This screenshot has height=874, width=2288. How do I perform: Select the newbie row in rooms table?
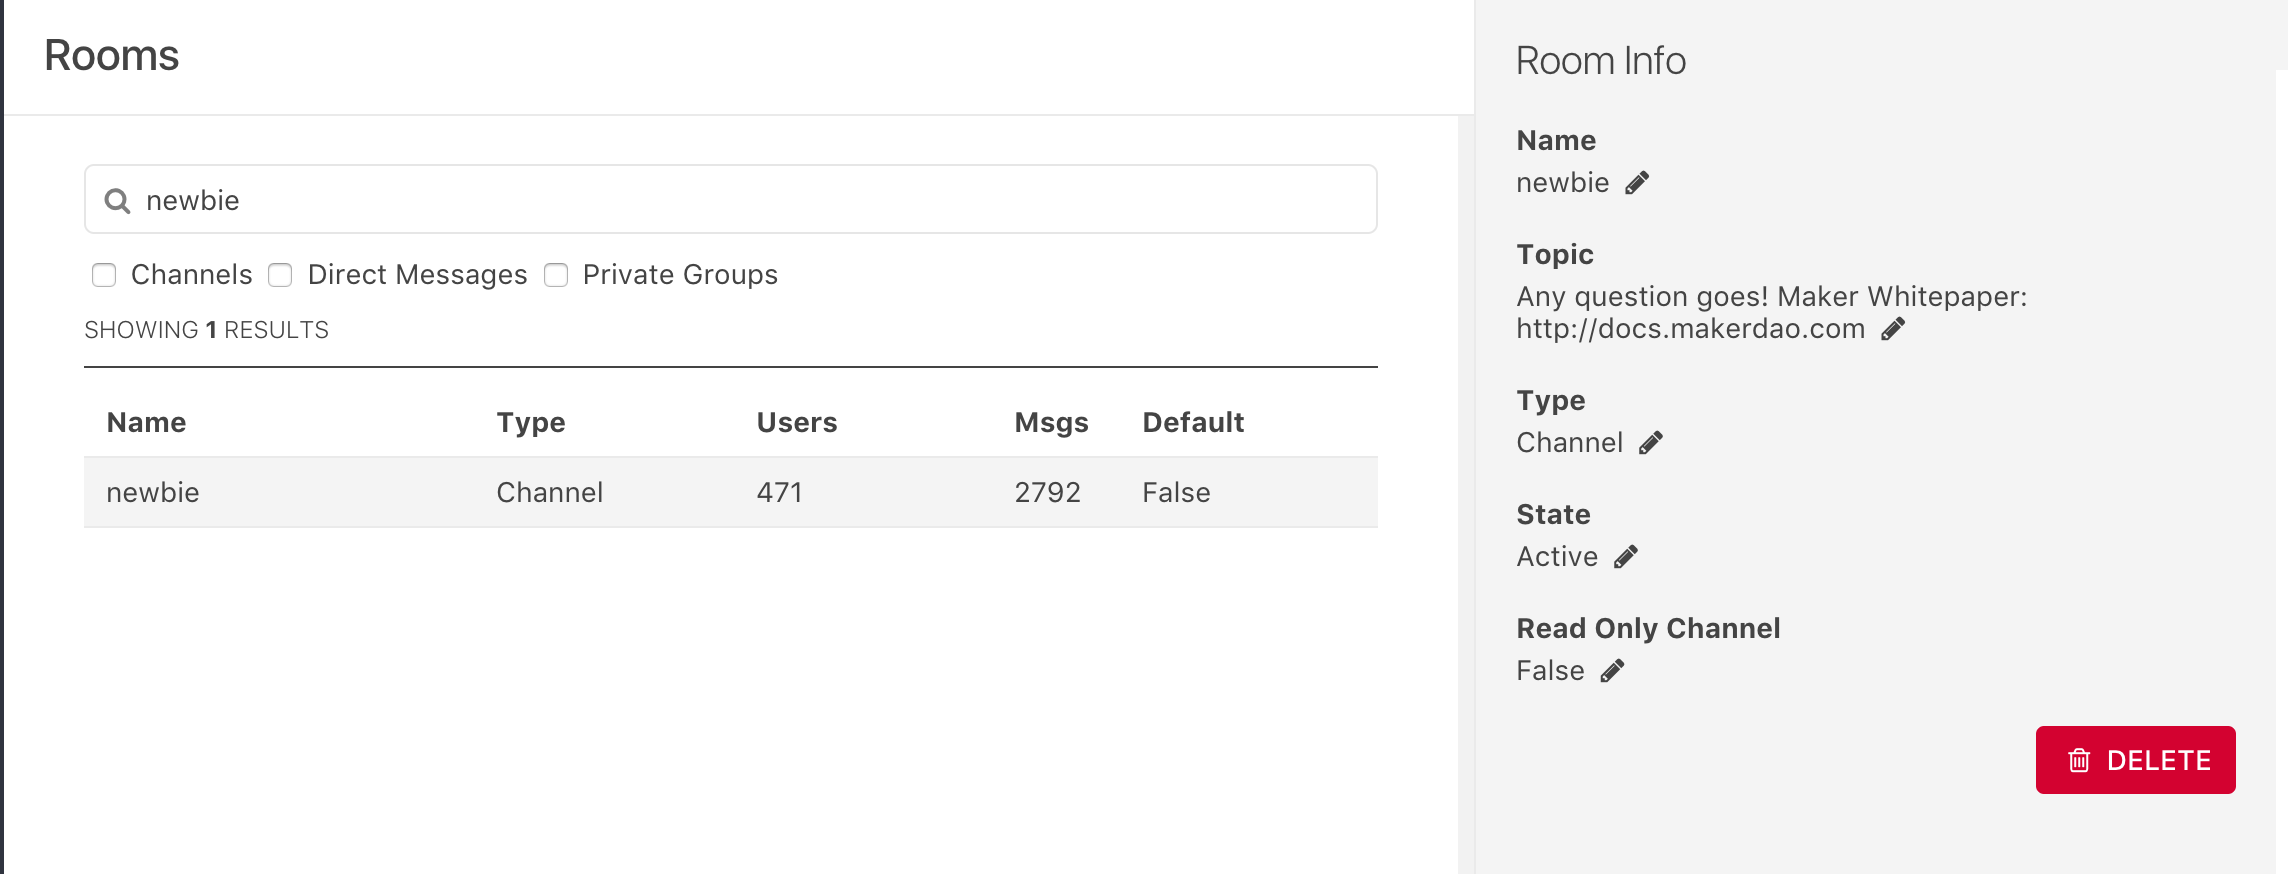click(x=730, y=492)
